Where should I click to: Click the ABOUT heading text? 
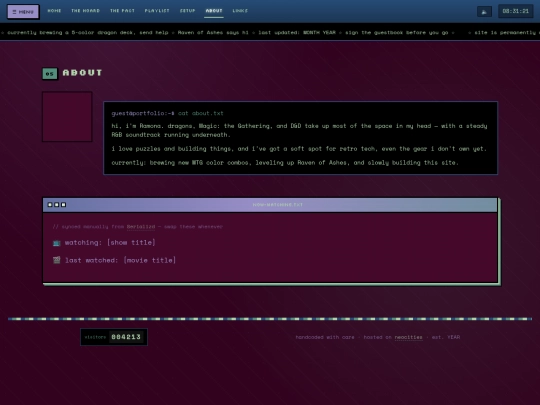click(x=83, y=73)
